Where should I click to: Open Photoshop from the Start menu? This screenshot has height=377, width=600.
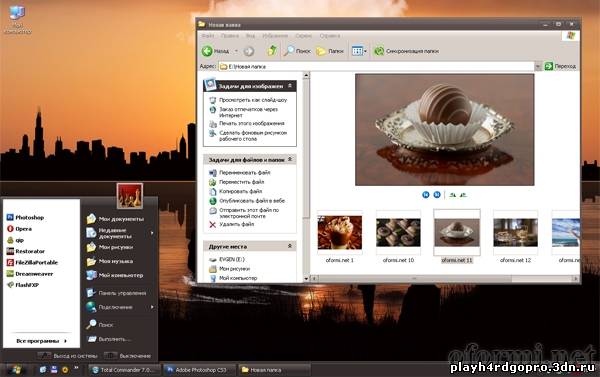[25, 217]
